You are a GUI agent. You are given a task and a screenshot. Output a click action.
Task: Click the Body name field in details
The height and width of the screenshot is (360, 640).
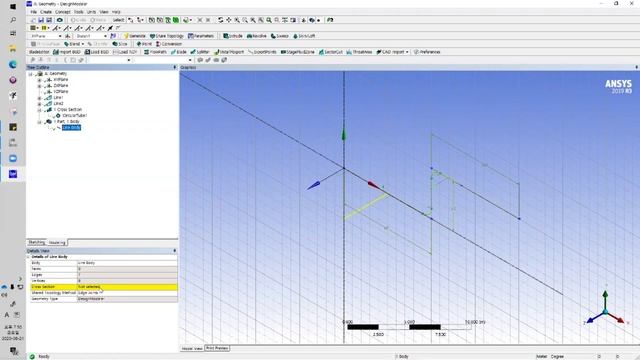coord(127,263)
